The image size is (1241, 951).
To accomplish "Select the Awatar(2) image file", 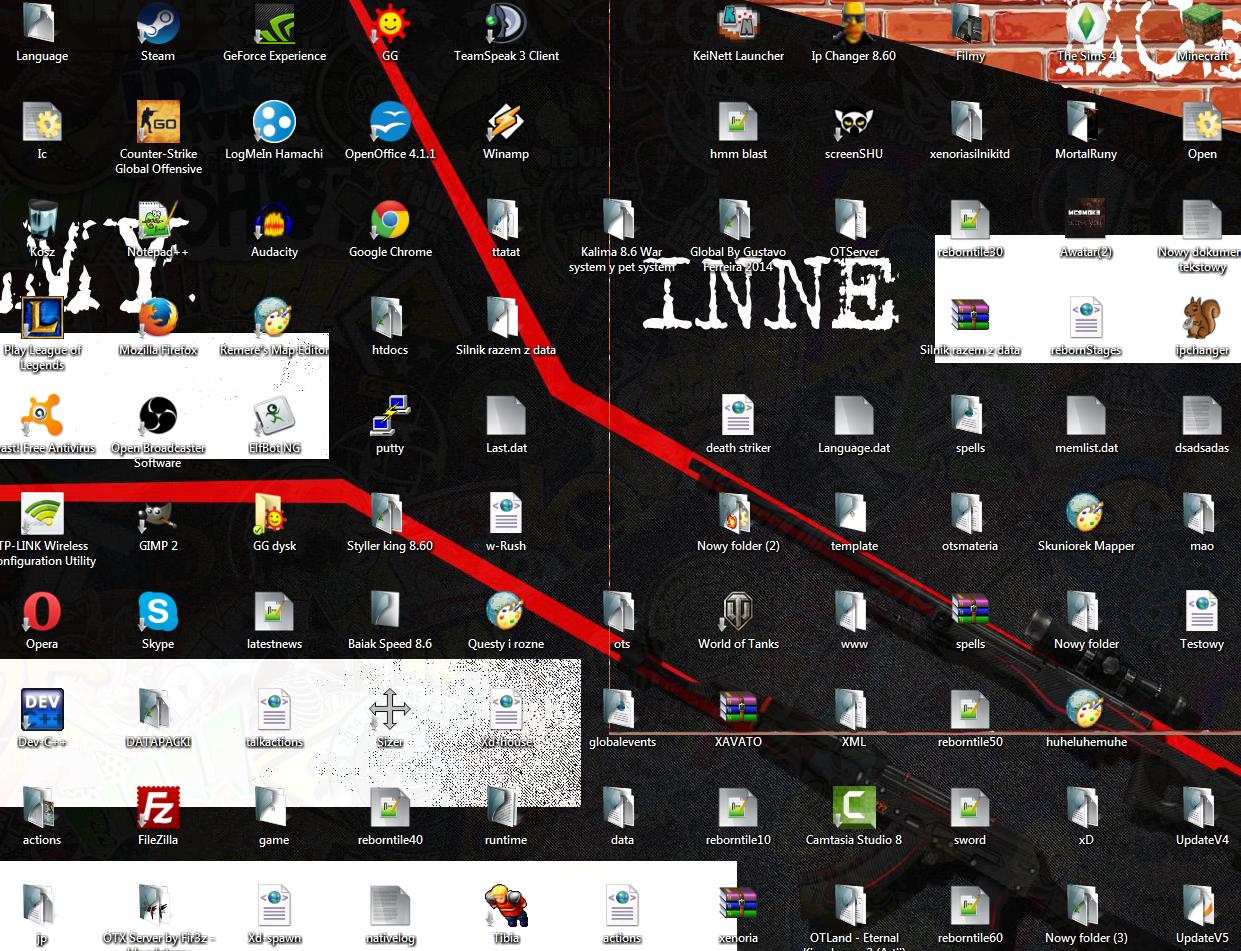I will pyautogui.click(x=1086, y=220).
